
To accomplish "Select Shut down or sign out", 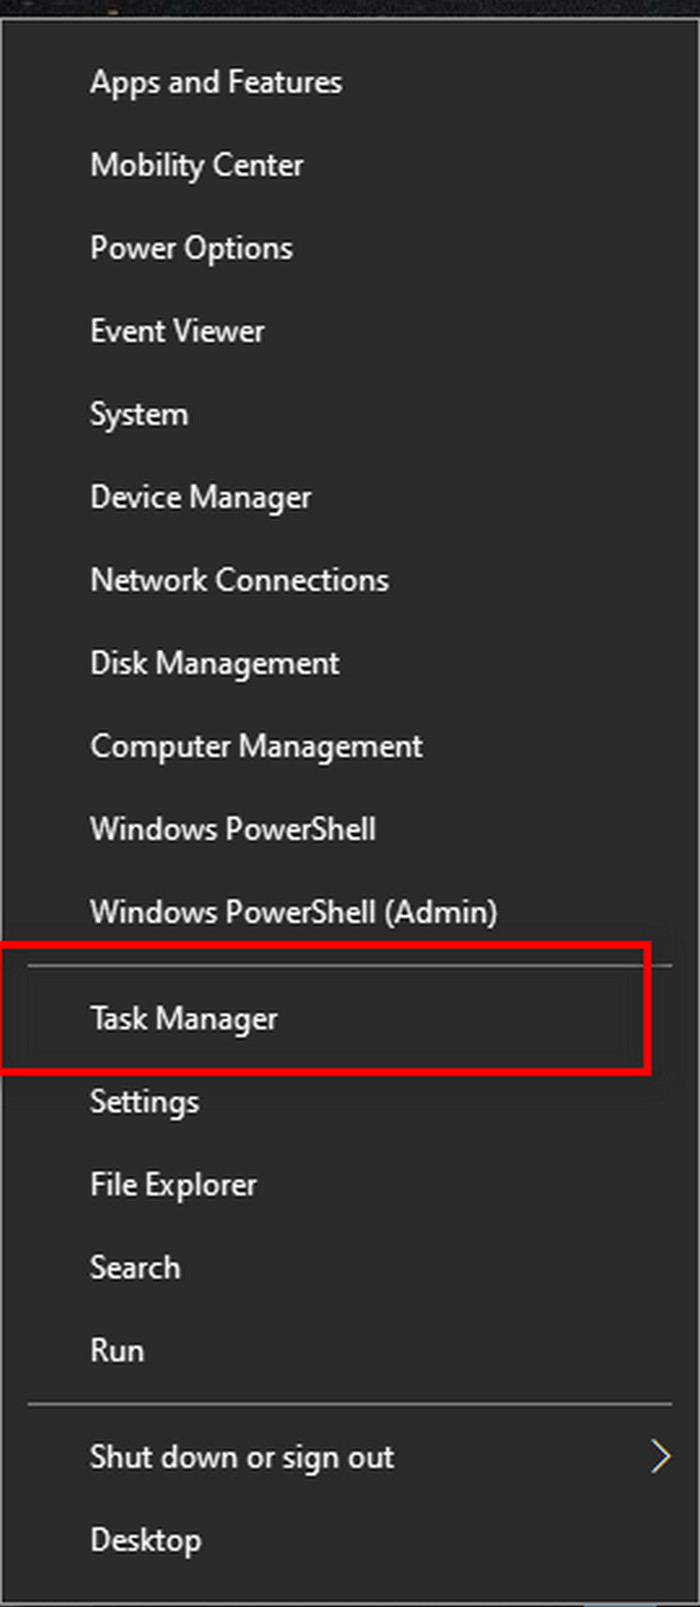I will (x=242, y=1457).
